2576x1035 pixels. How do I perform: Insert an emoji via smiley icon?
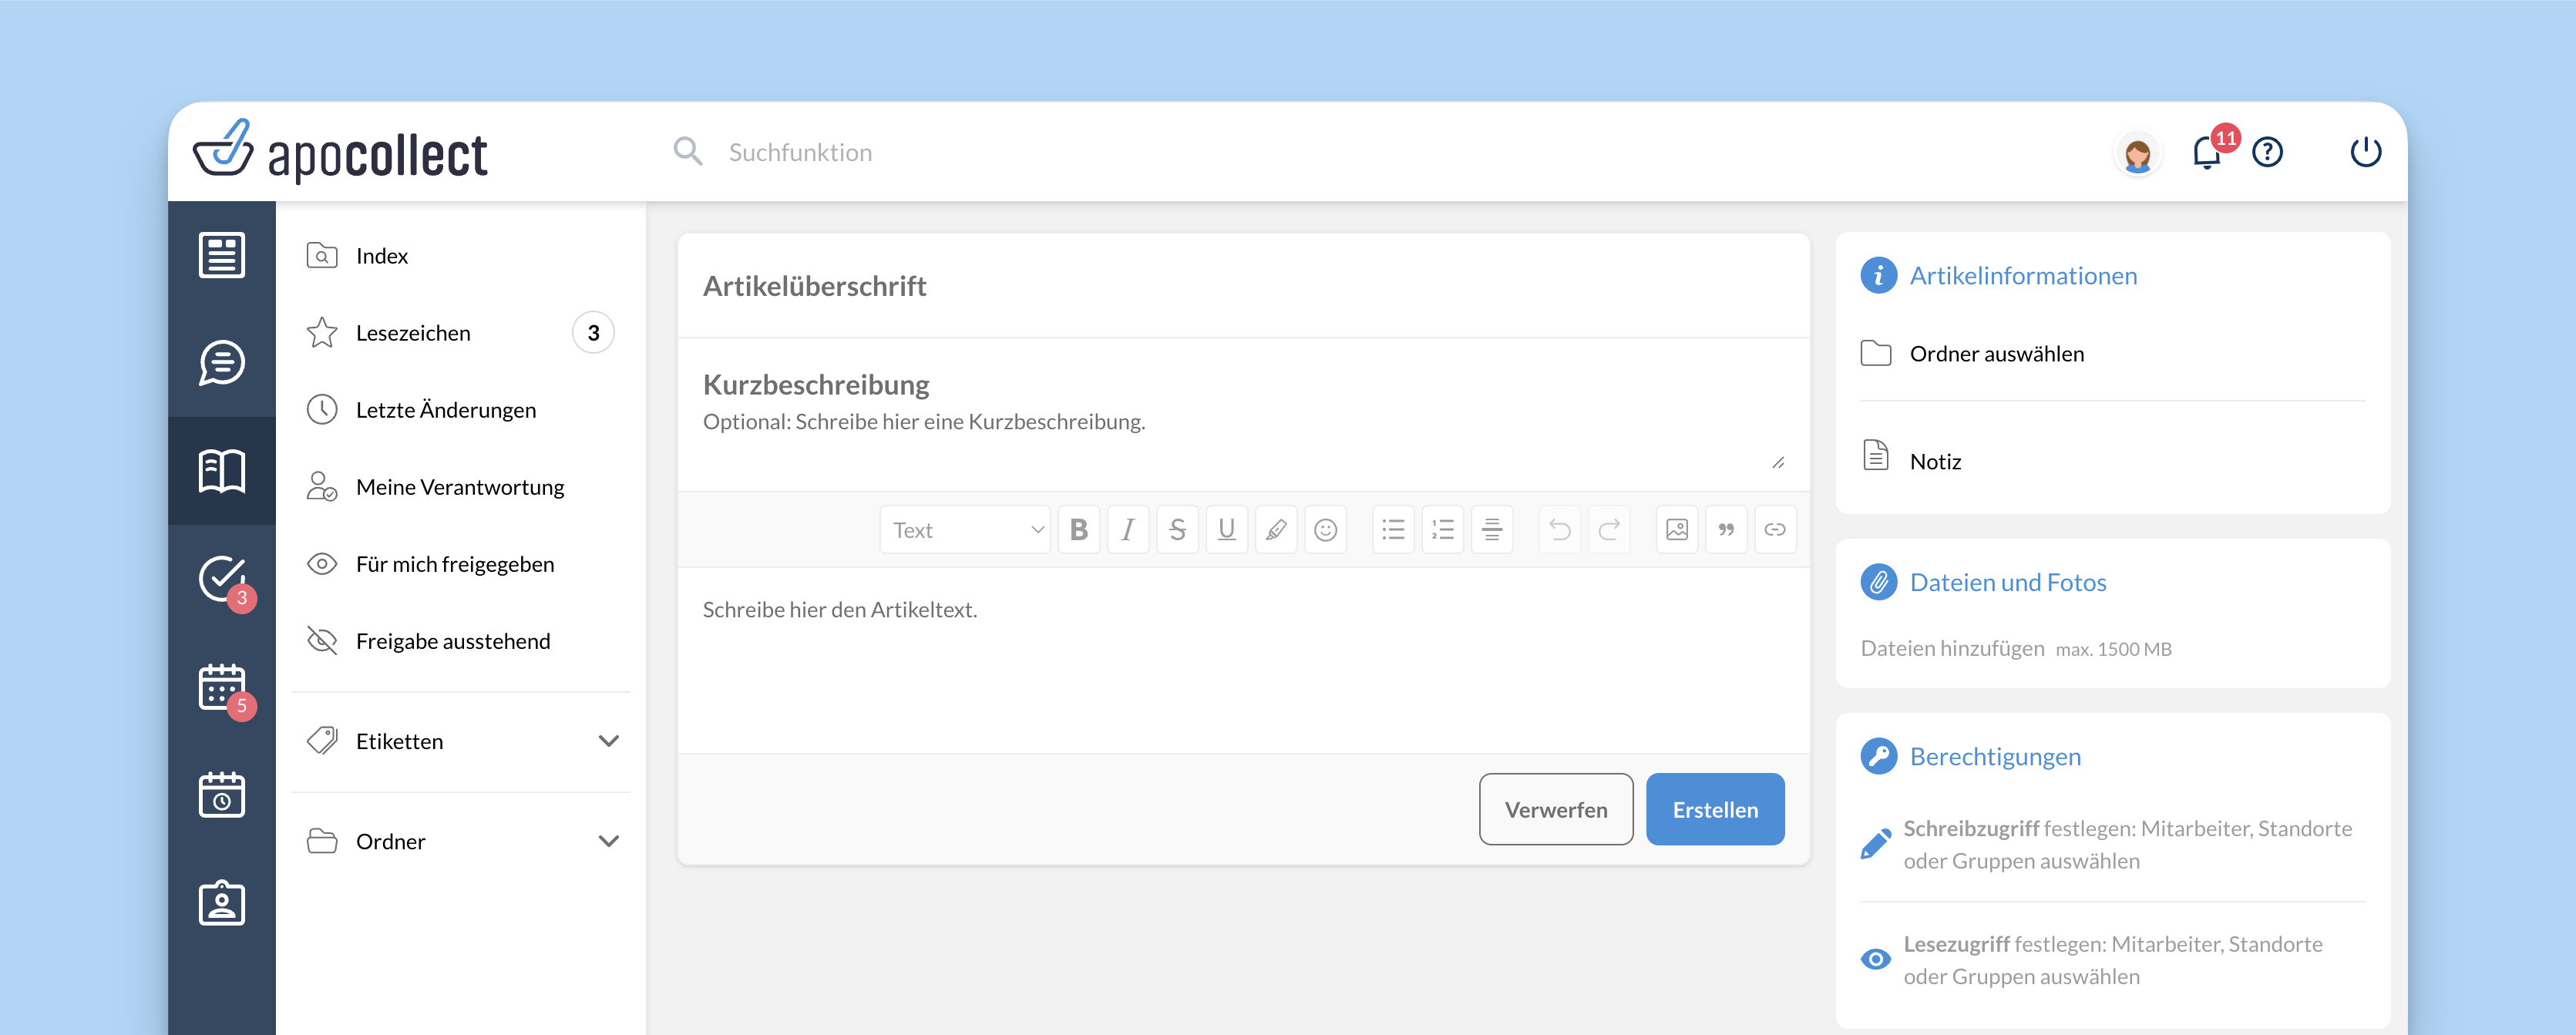coord(1325,530)
